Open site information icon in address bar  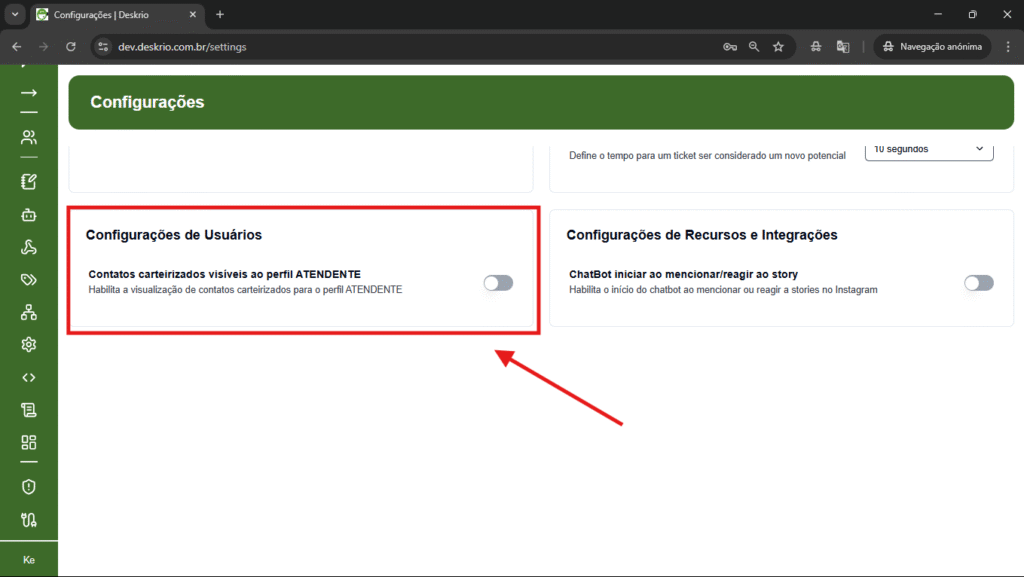[x=103, y=47]
